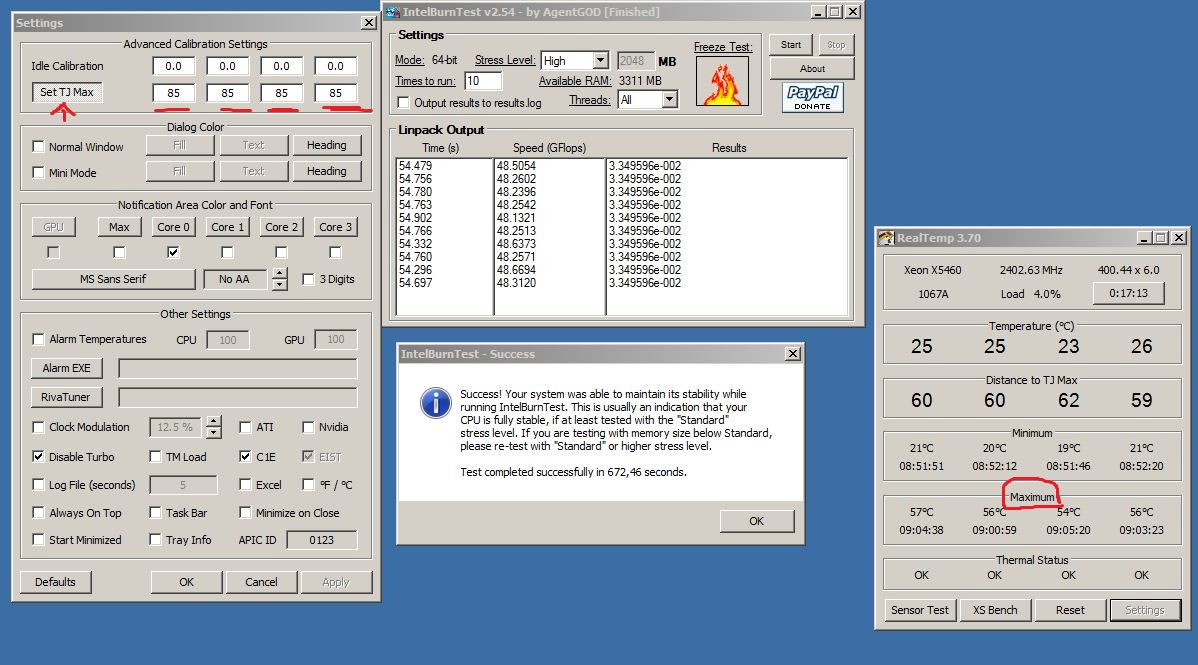Check the TM Load option

pos(155,456)
